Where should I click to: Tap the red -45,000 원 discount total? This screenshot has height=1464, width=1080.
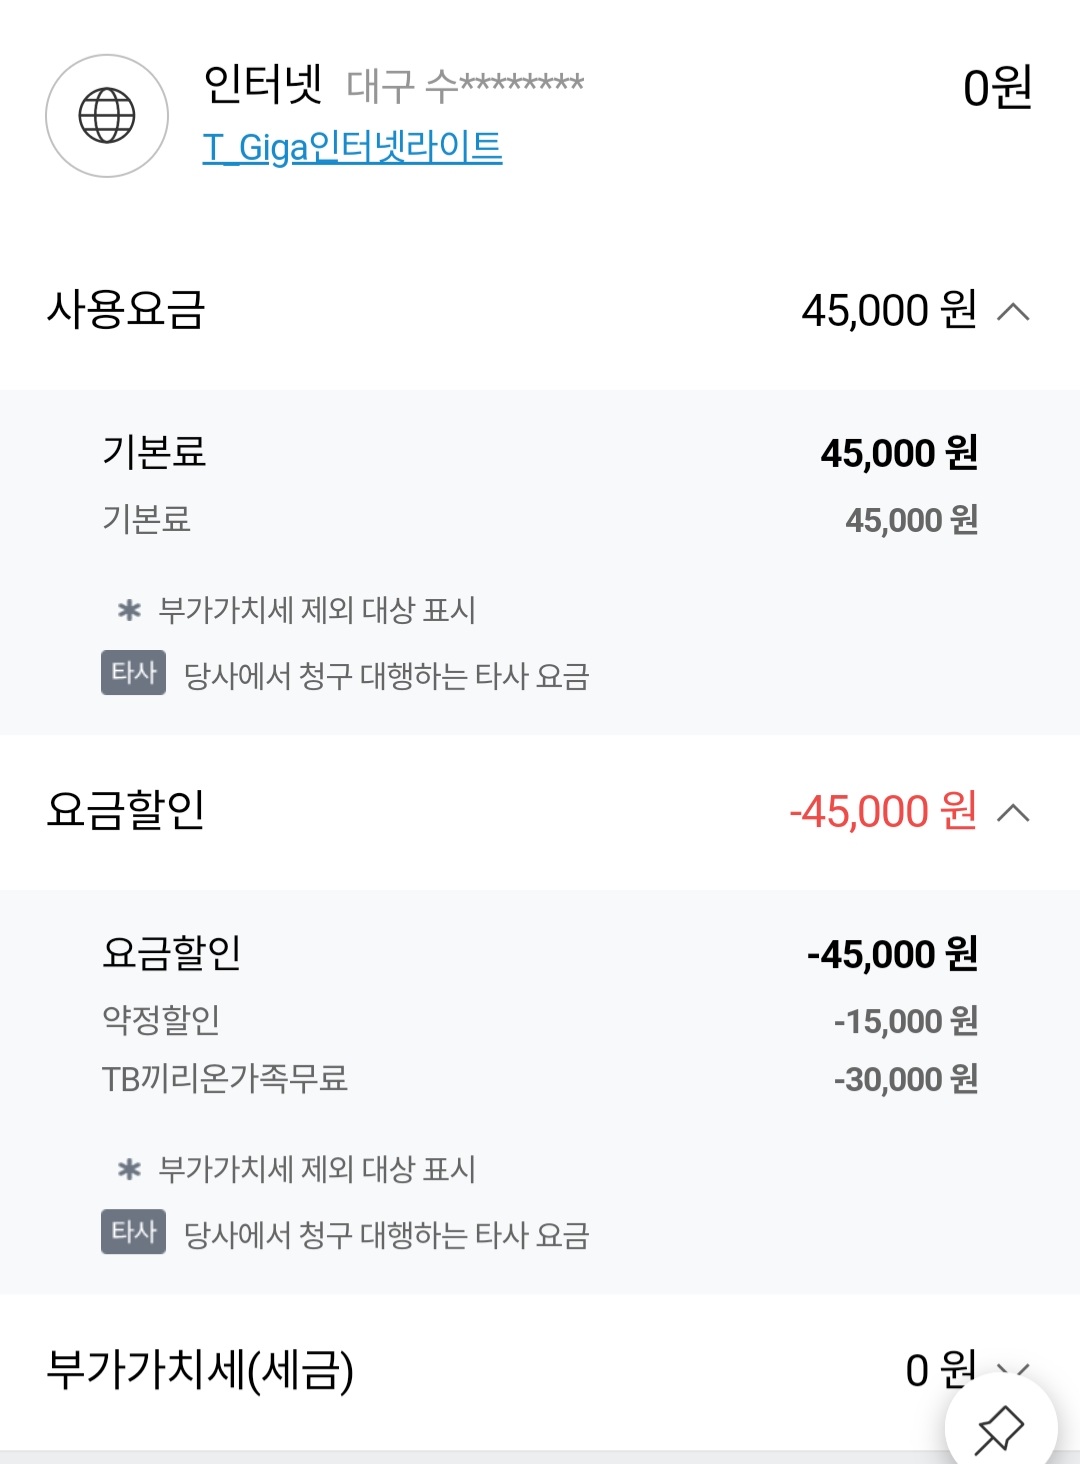(x=882, y=811)
